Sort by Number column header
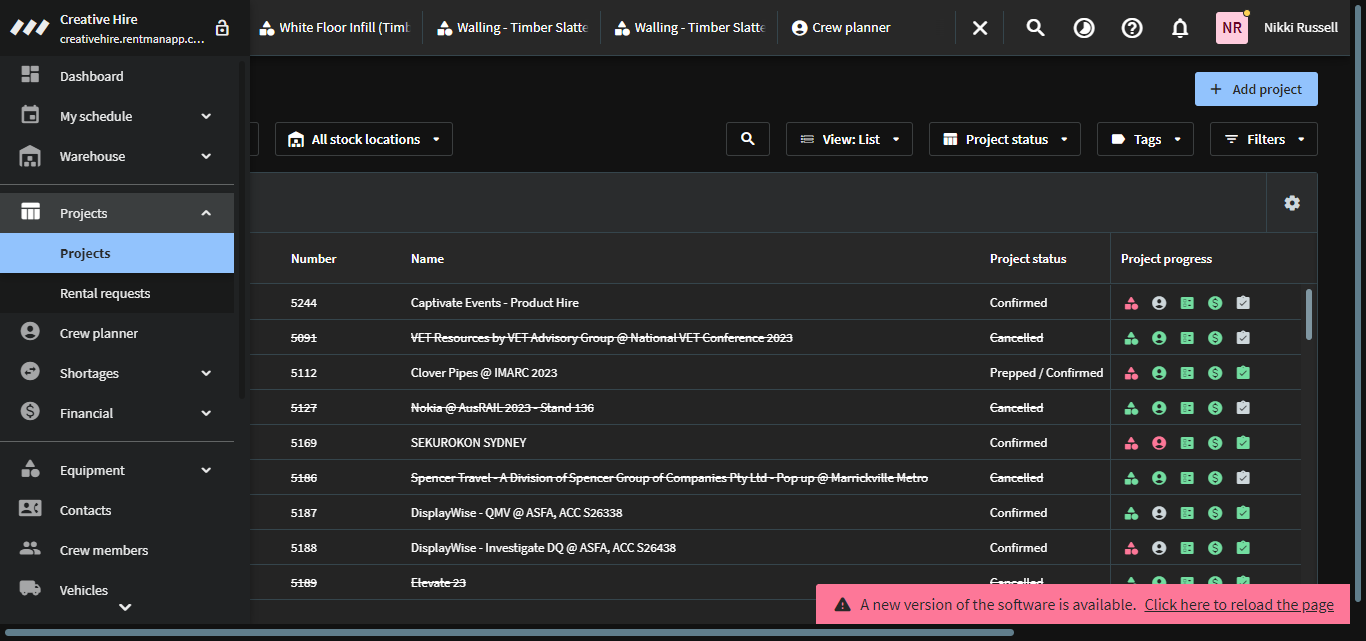The image size is (1366, 641). [314, 259]
